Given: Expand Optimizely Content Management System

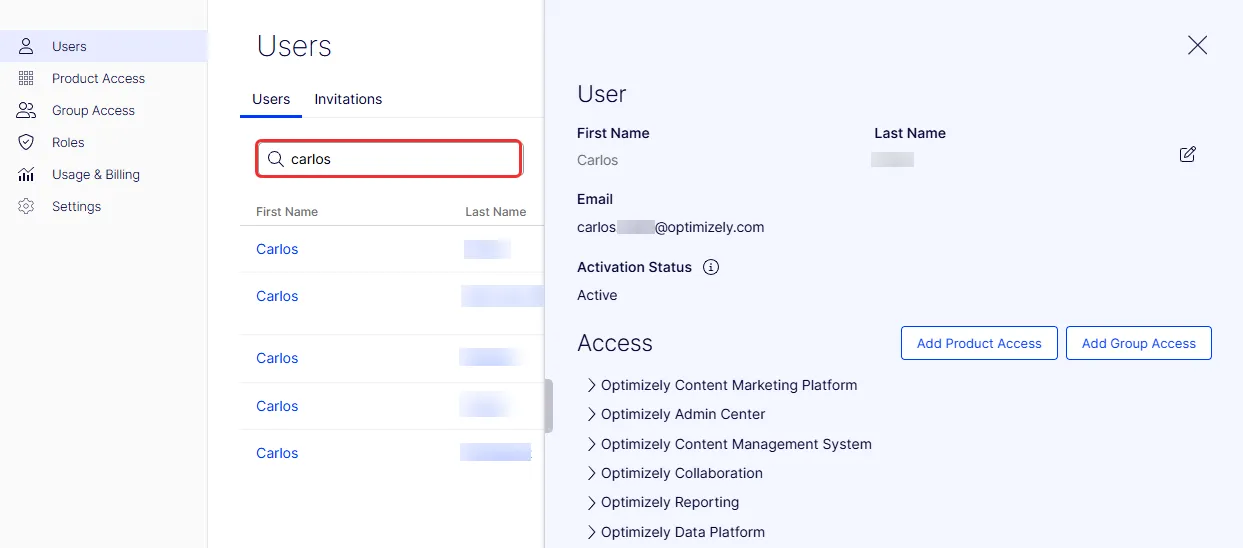Looking at the screenshot, I should (592, 444).
